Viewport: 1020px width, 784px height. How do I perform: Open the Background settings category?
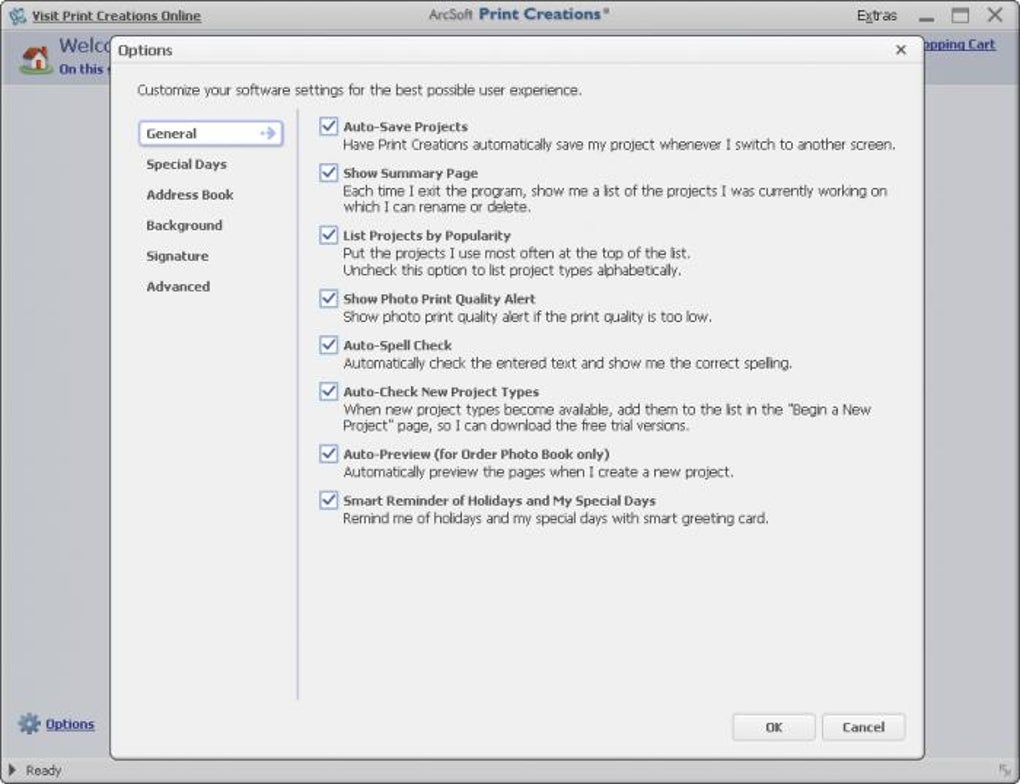tap(184, 225)
